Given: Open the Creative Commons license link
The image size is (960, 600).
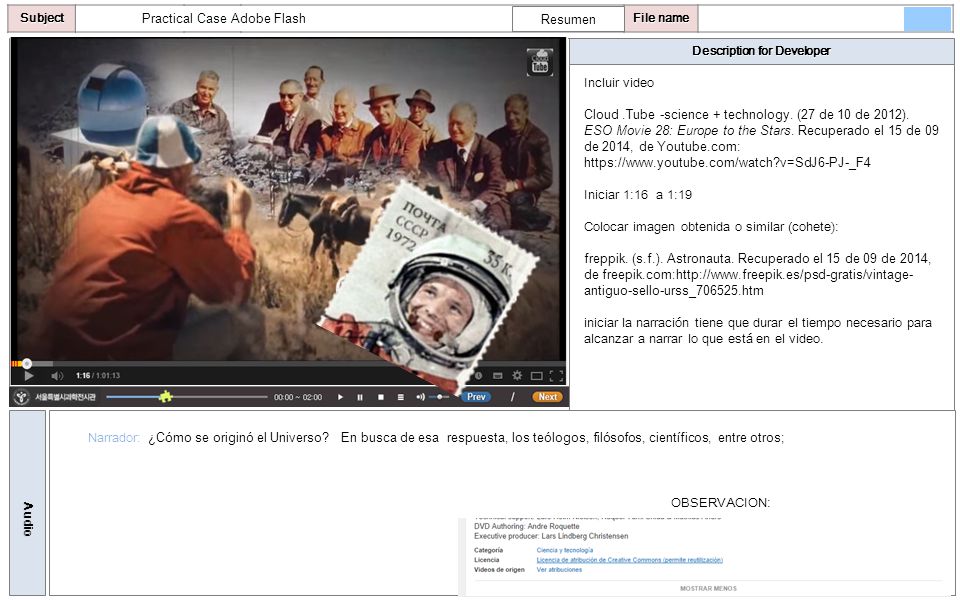Looking at the screenshot, I should pyautogui.click(x=629, y=560).
